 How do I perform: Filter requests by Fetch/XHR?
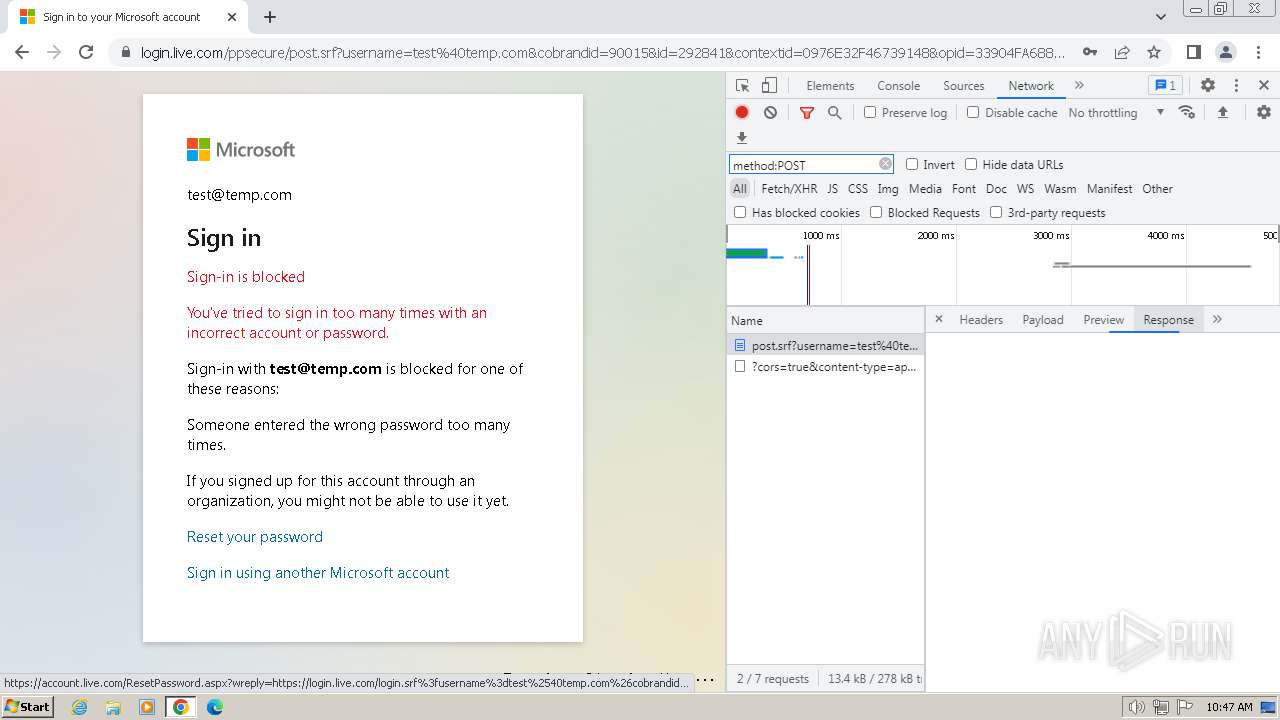[789, 189]
